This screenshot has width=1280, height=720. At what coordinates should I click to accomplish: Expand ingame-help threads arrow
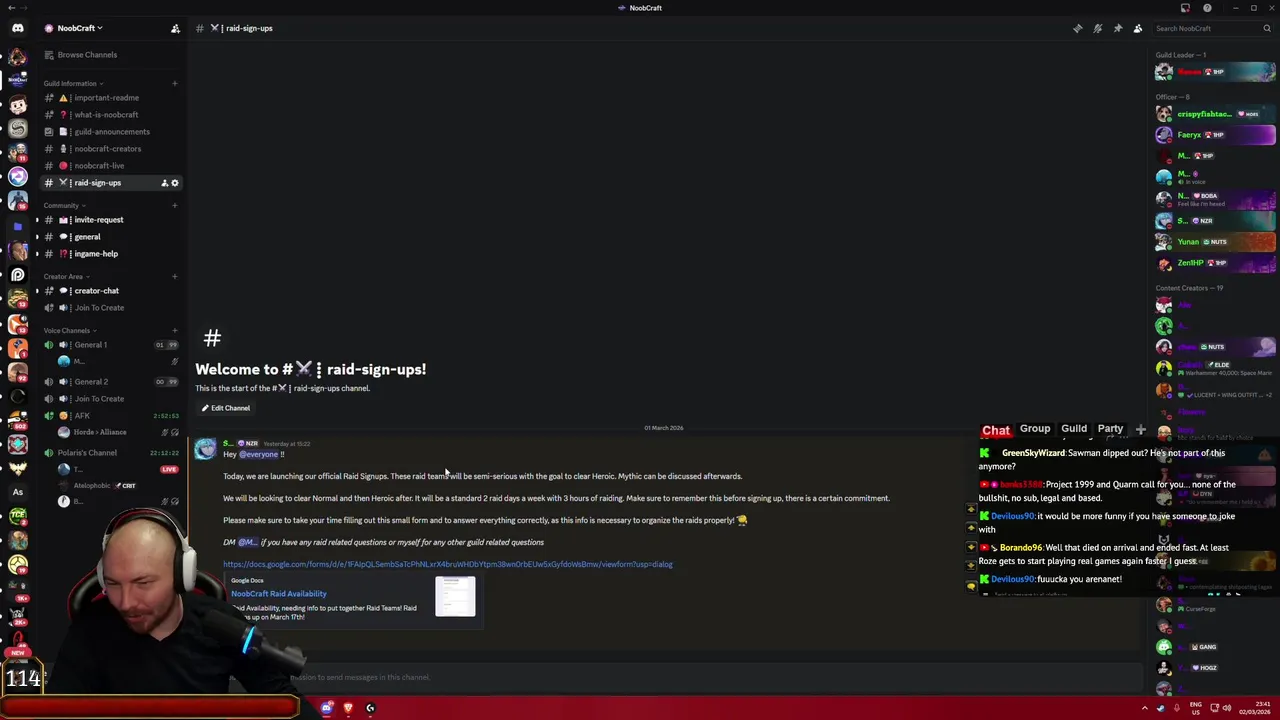coord(37,254)
